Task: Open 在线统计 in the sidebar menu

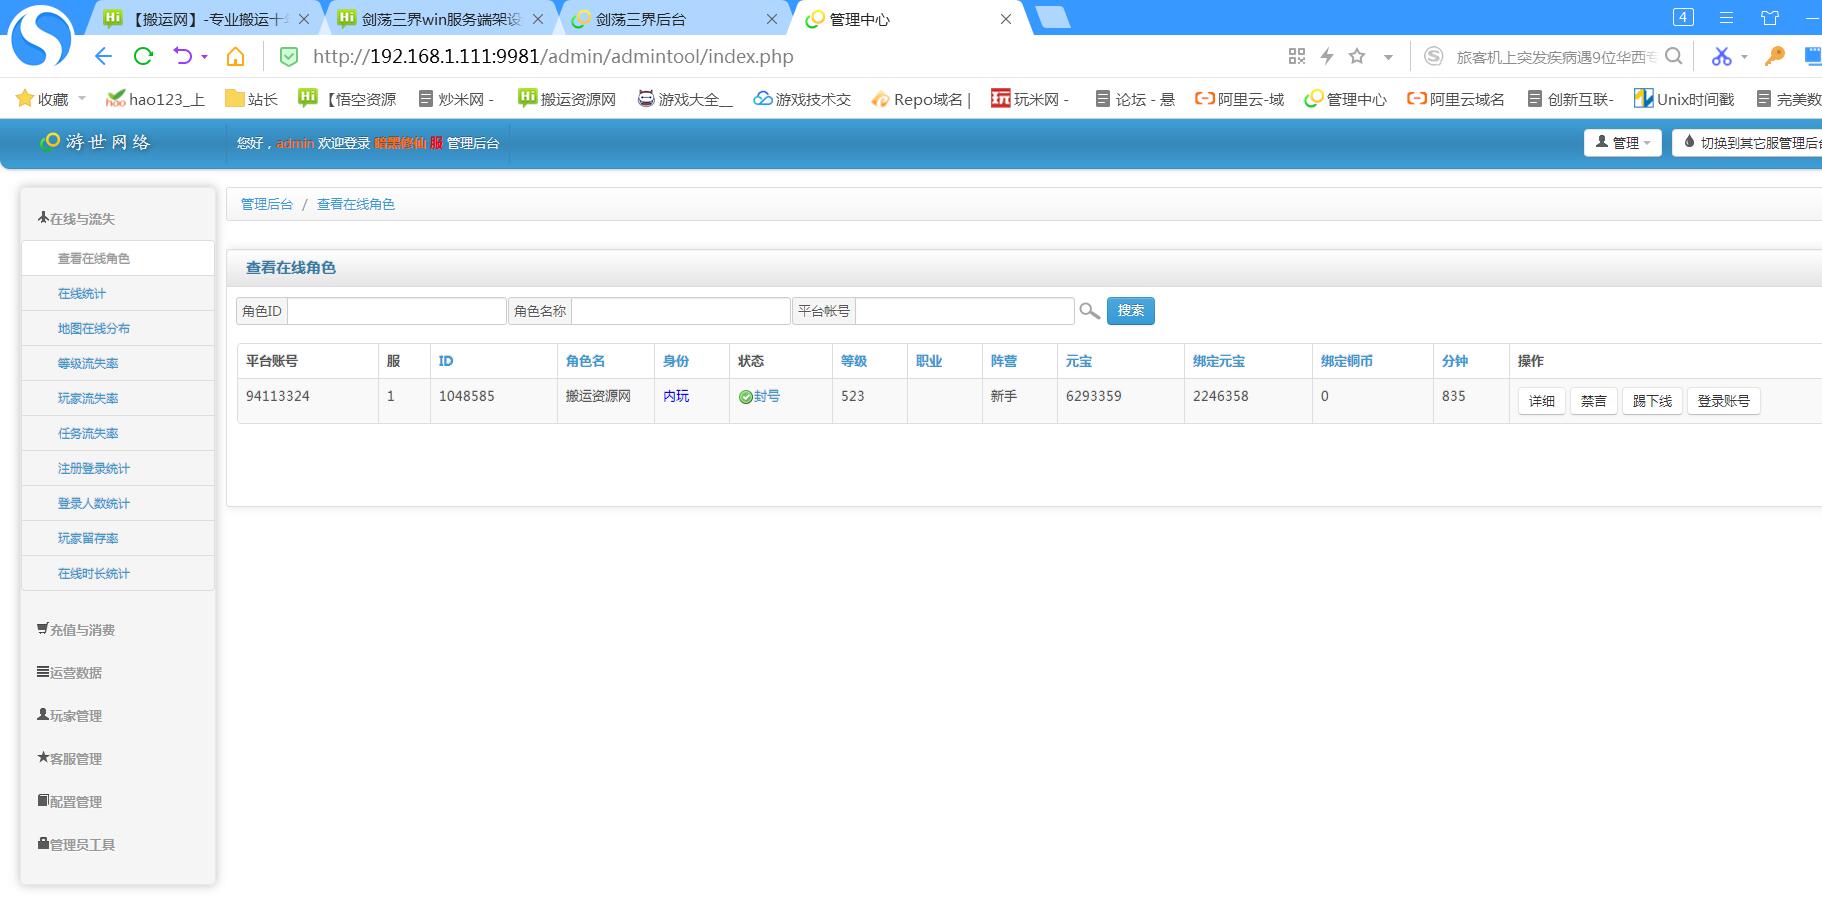Action: 82,293
